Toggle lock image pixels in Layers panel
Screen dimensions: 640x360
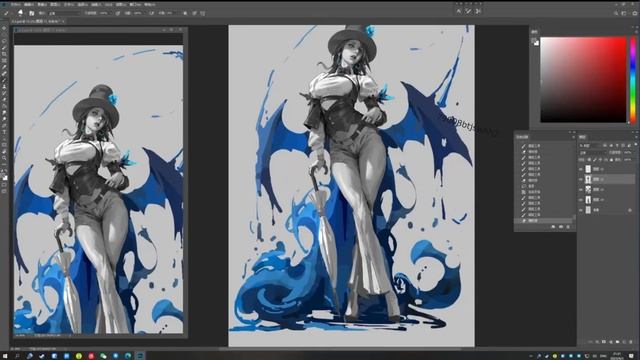pos(595,160)
